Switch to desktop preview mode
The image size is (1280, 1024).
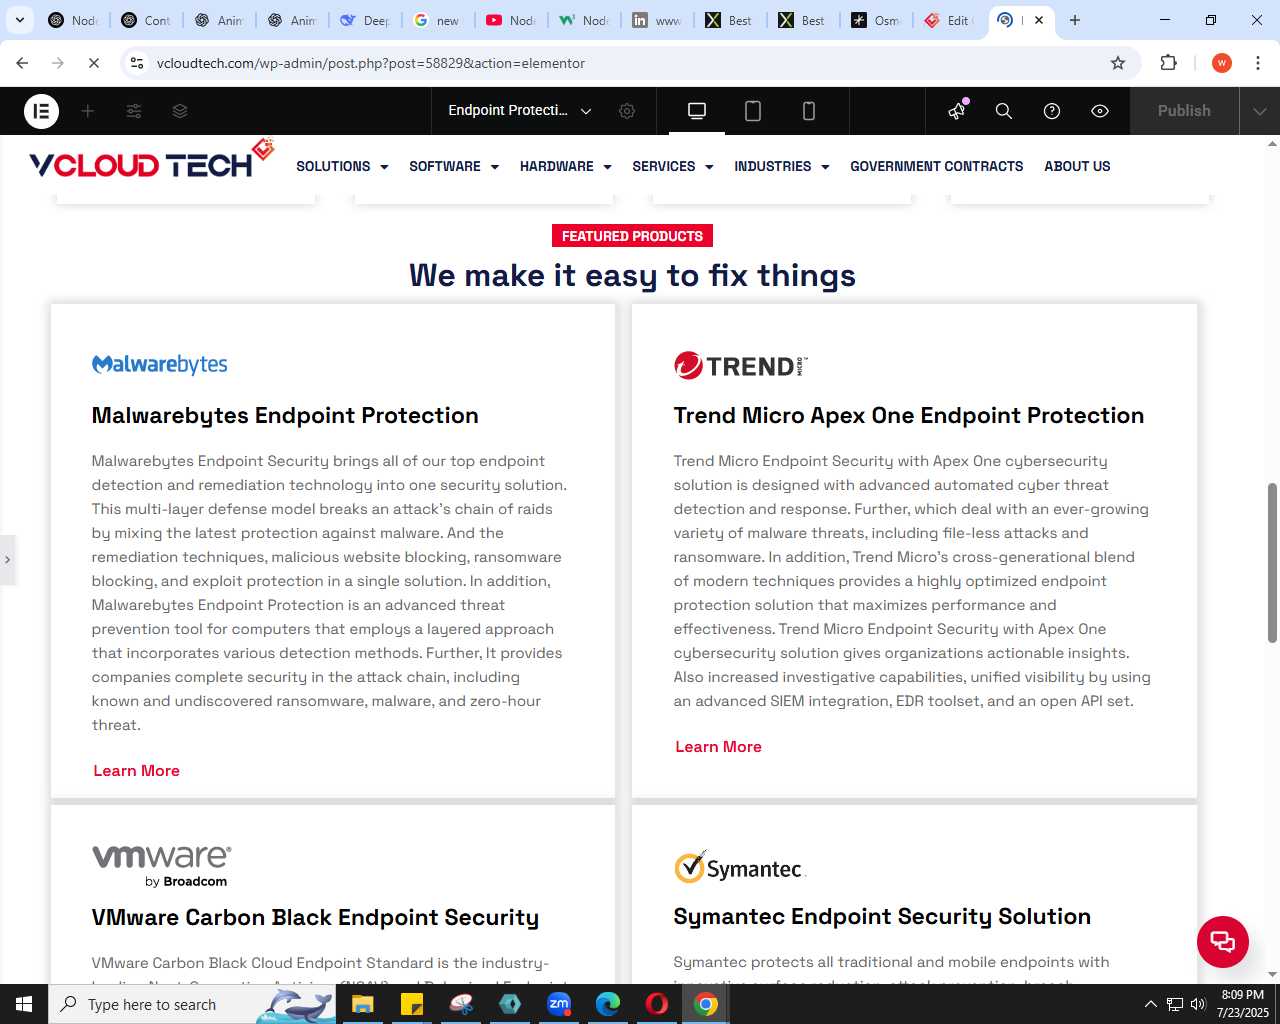pos(697,111)
